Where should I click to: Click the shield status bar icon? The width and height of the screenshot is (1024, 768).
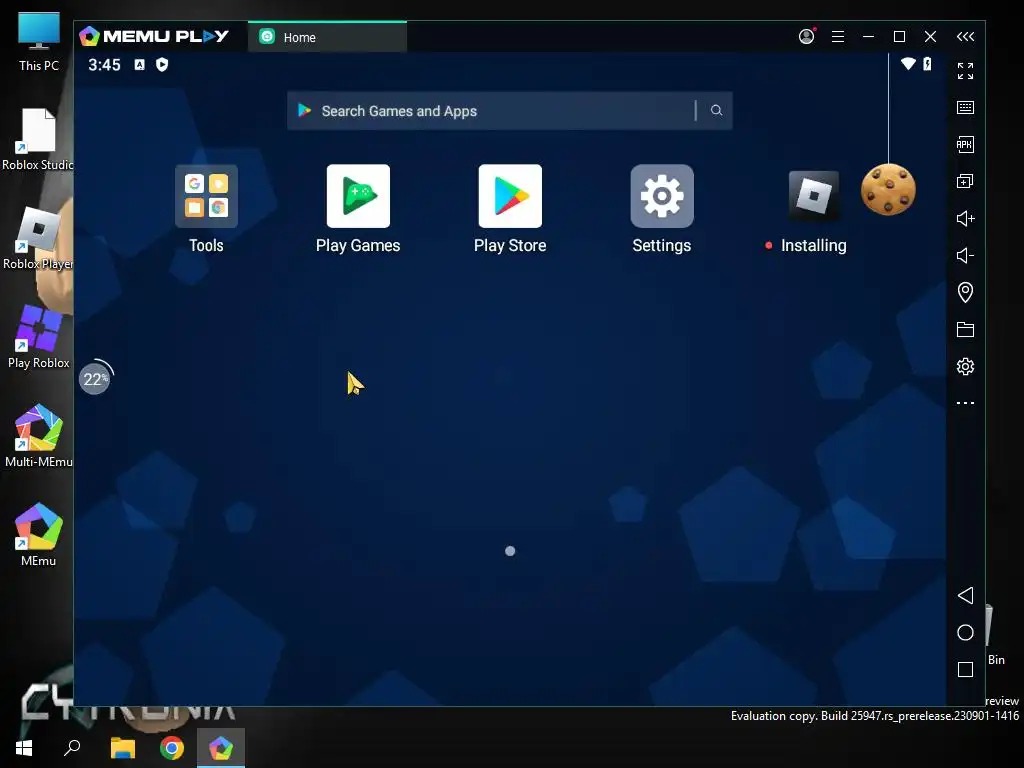point(162,64)
